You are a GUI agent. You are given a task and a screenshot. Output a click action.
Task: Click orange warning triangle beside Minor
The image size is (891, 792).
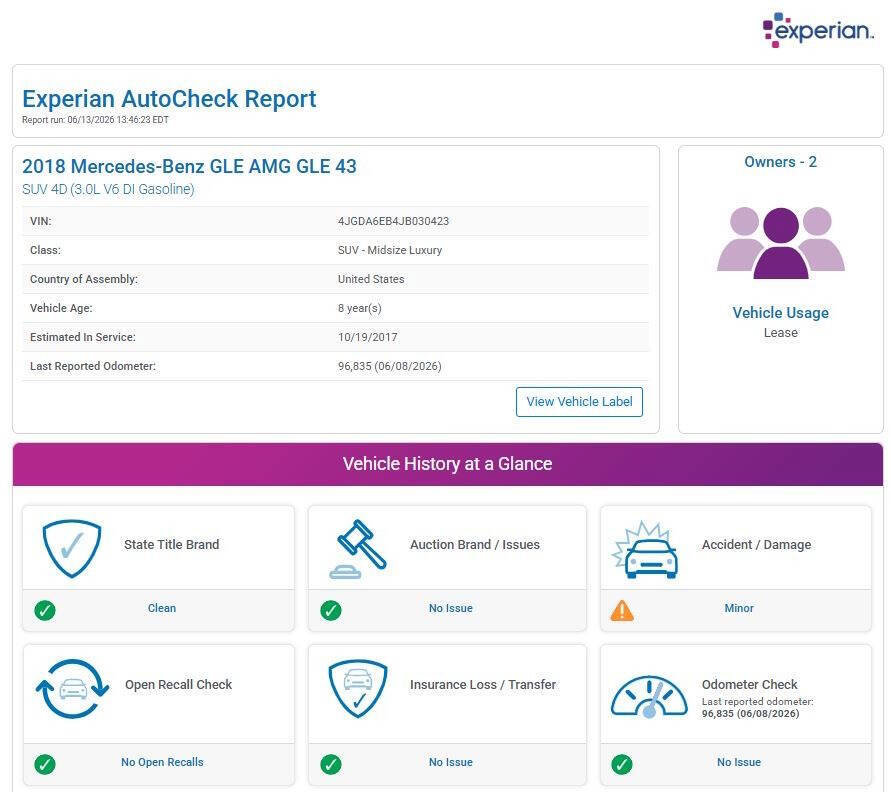622,611
